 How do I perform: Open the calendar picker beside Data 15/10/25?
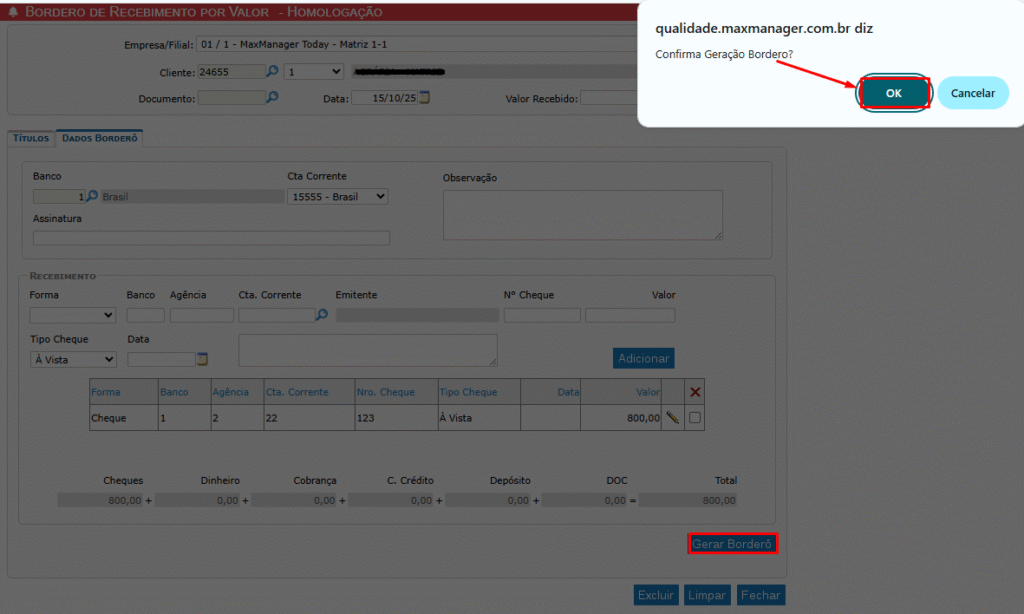(424, 98)
